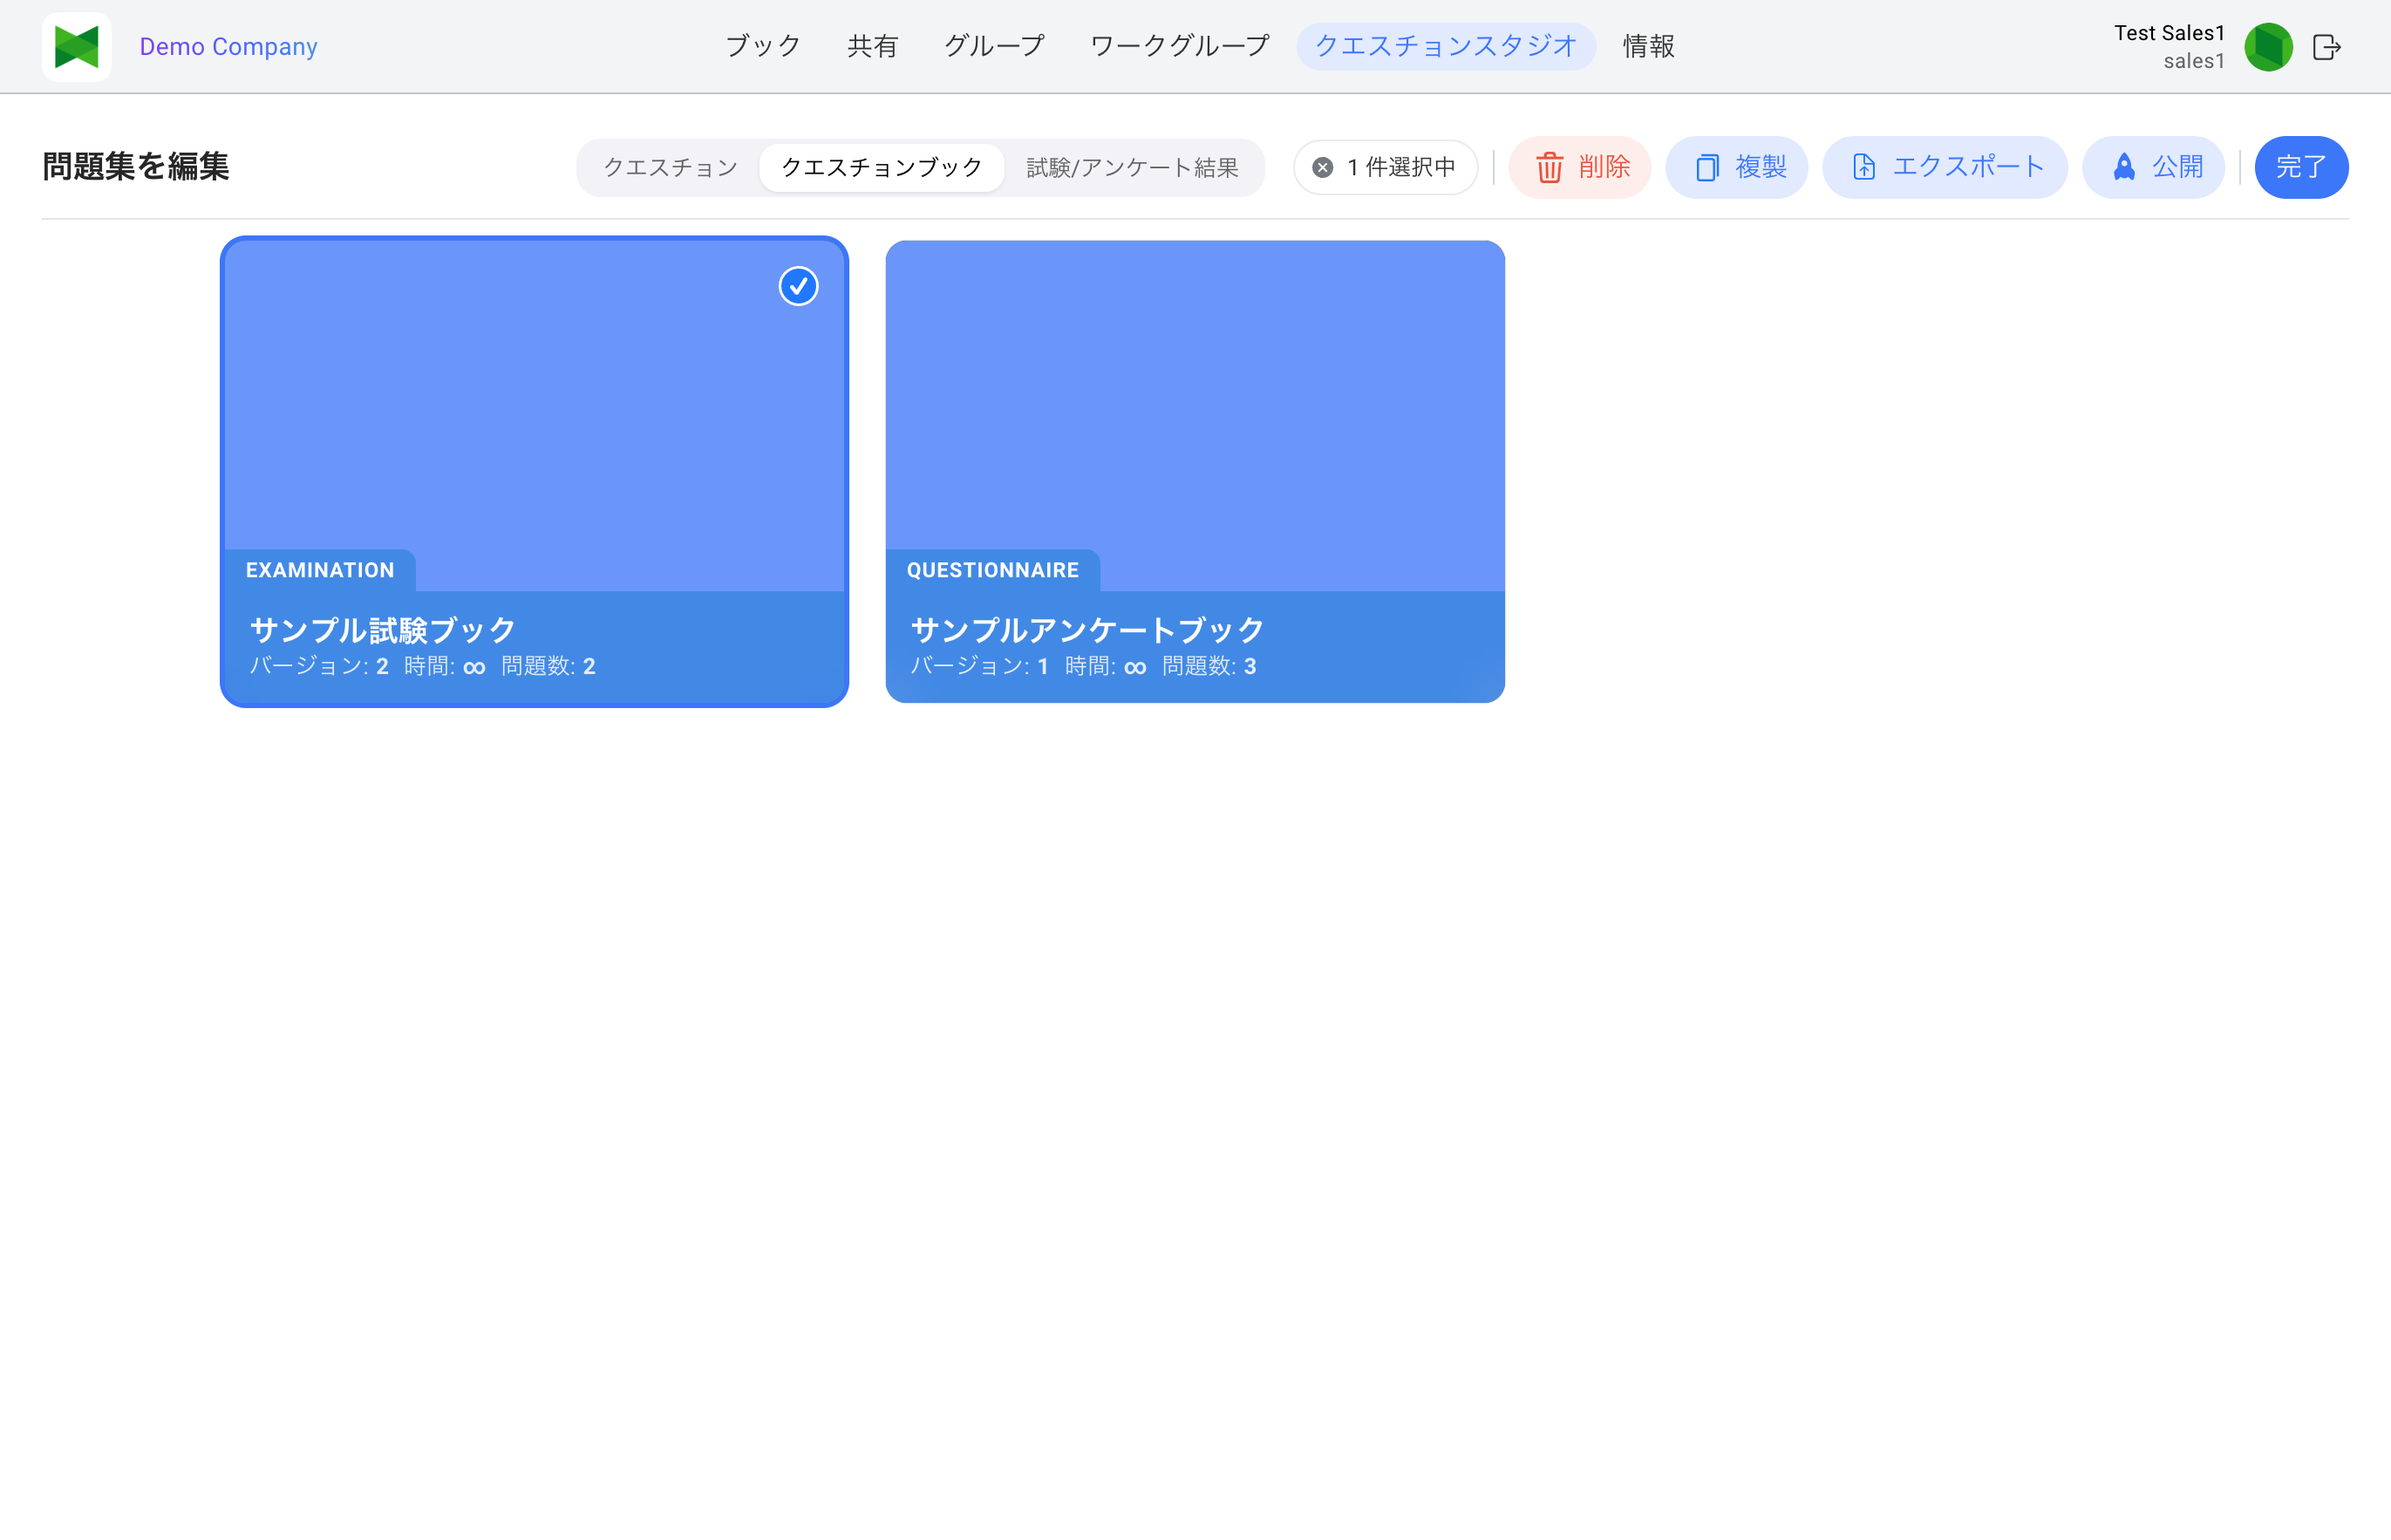Viewport: 2391px width, 1540px height.
Task: Switch to the クエスチョン tab
Action: click(670, 167)
